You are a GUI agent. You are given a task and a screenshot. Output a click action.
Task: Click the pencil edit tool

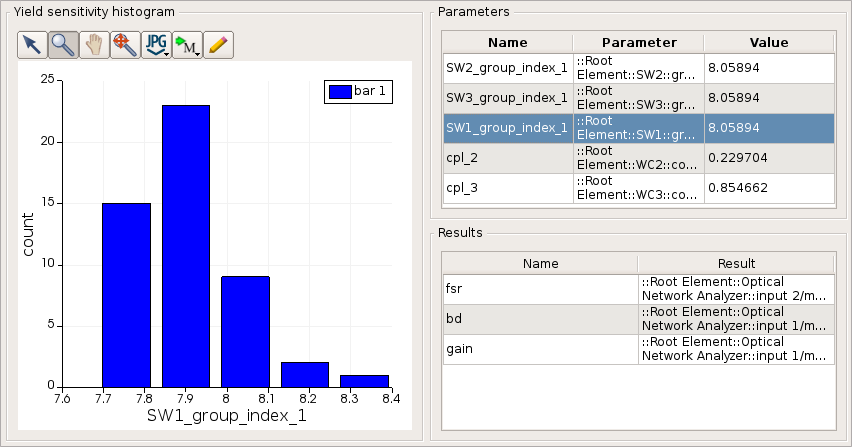pos(218,45)
